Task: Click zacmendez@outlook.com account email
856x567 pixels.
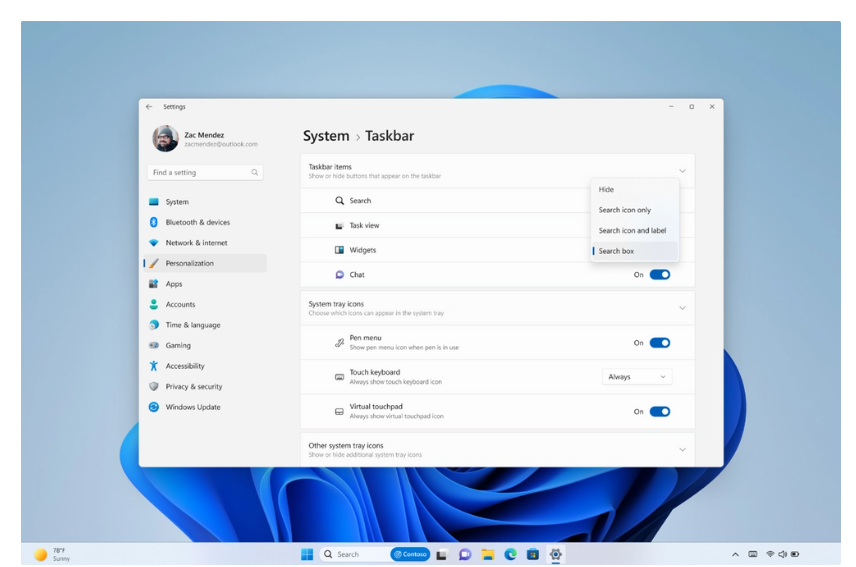Action: tap(221, 145)
